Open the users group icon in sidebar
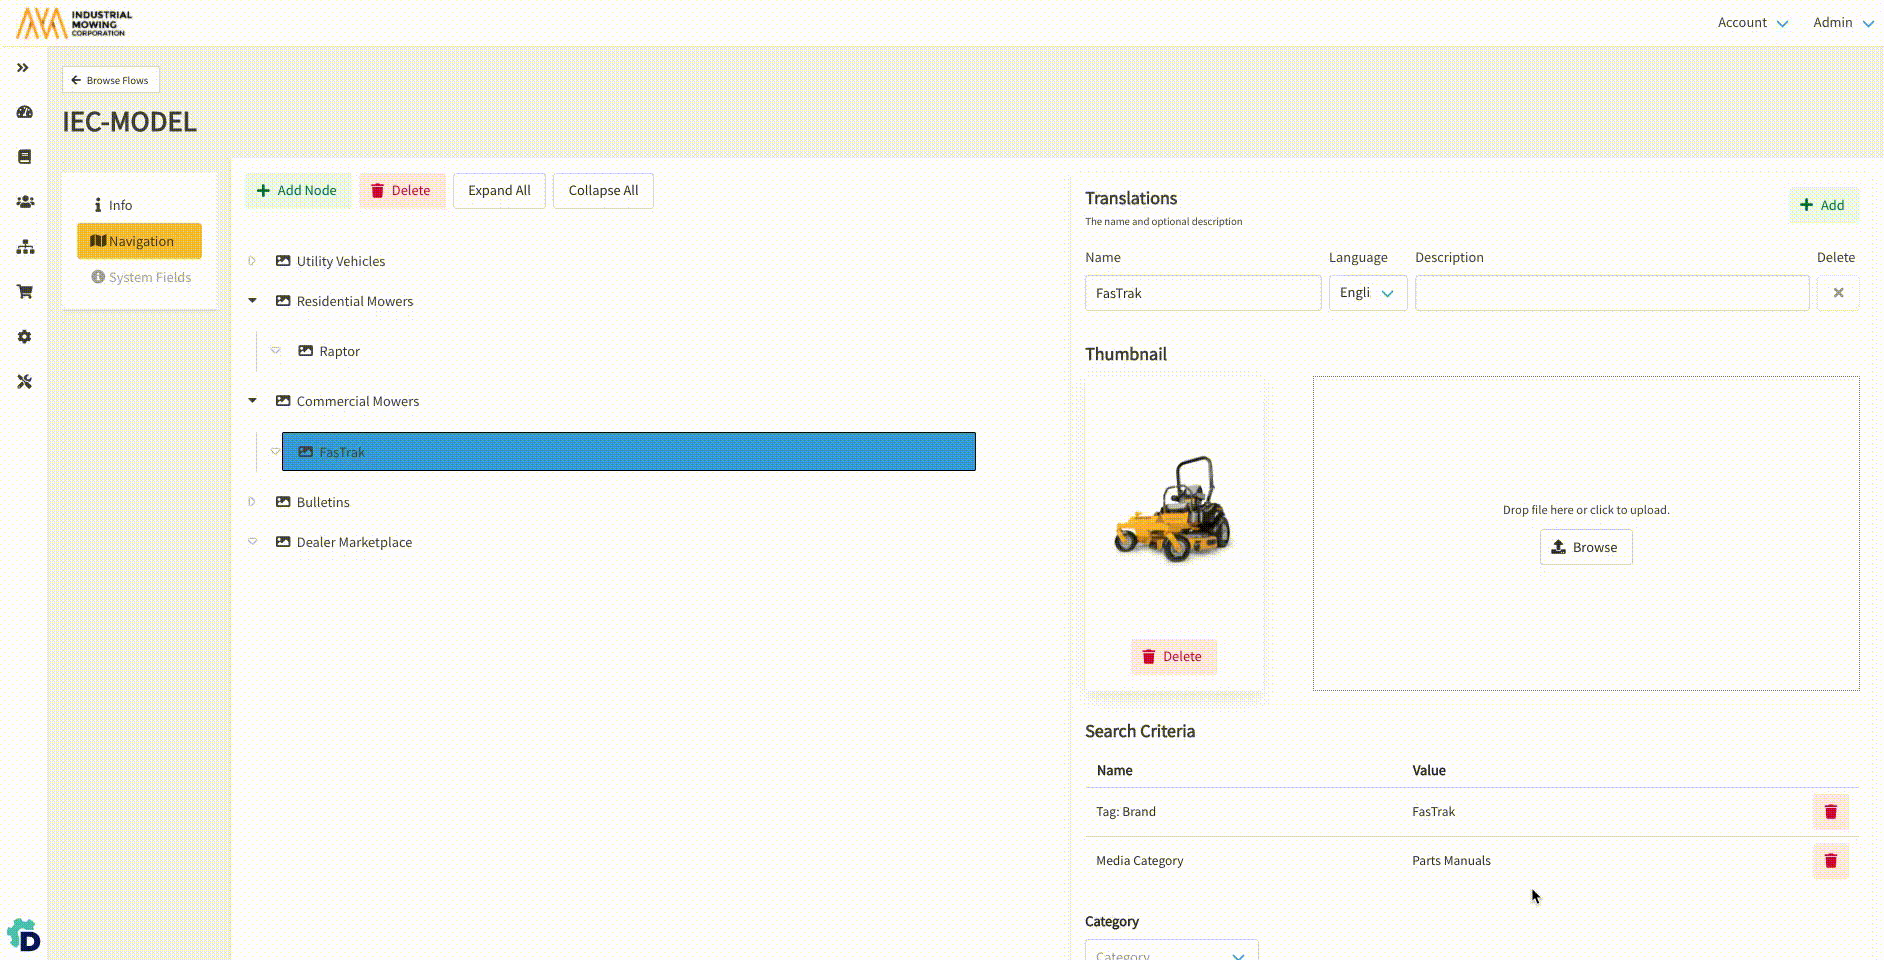Screen dimensions: 1884x960 (x=25, y=202)
